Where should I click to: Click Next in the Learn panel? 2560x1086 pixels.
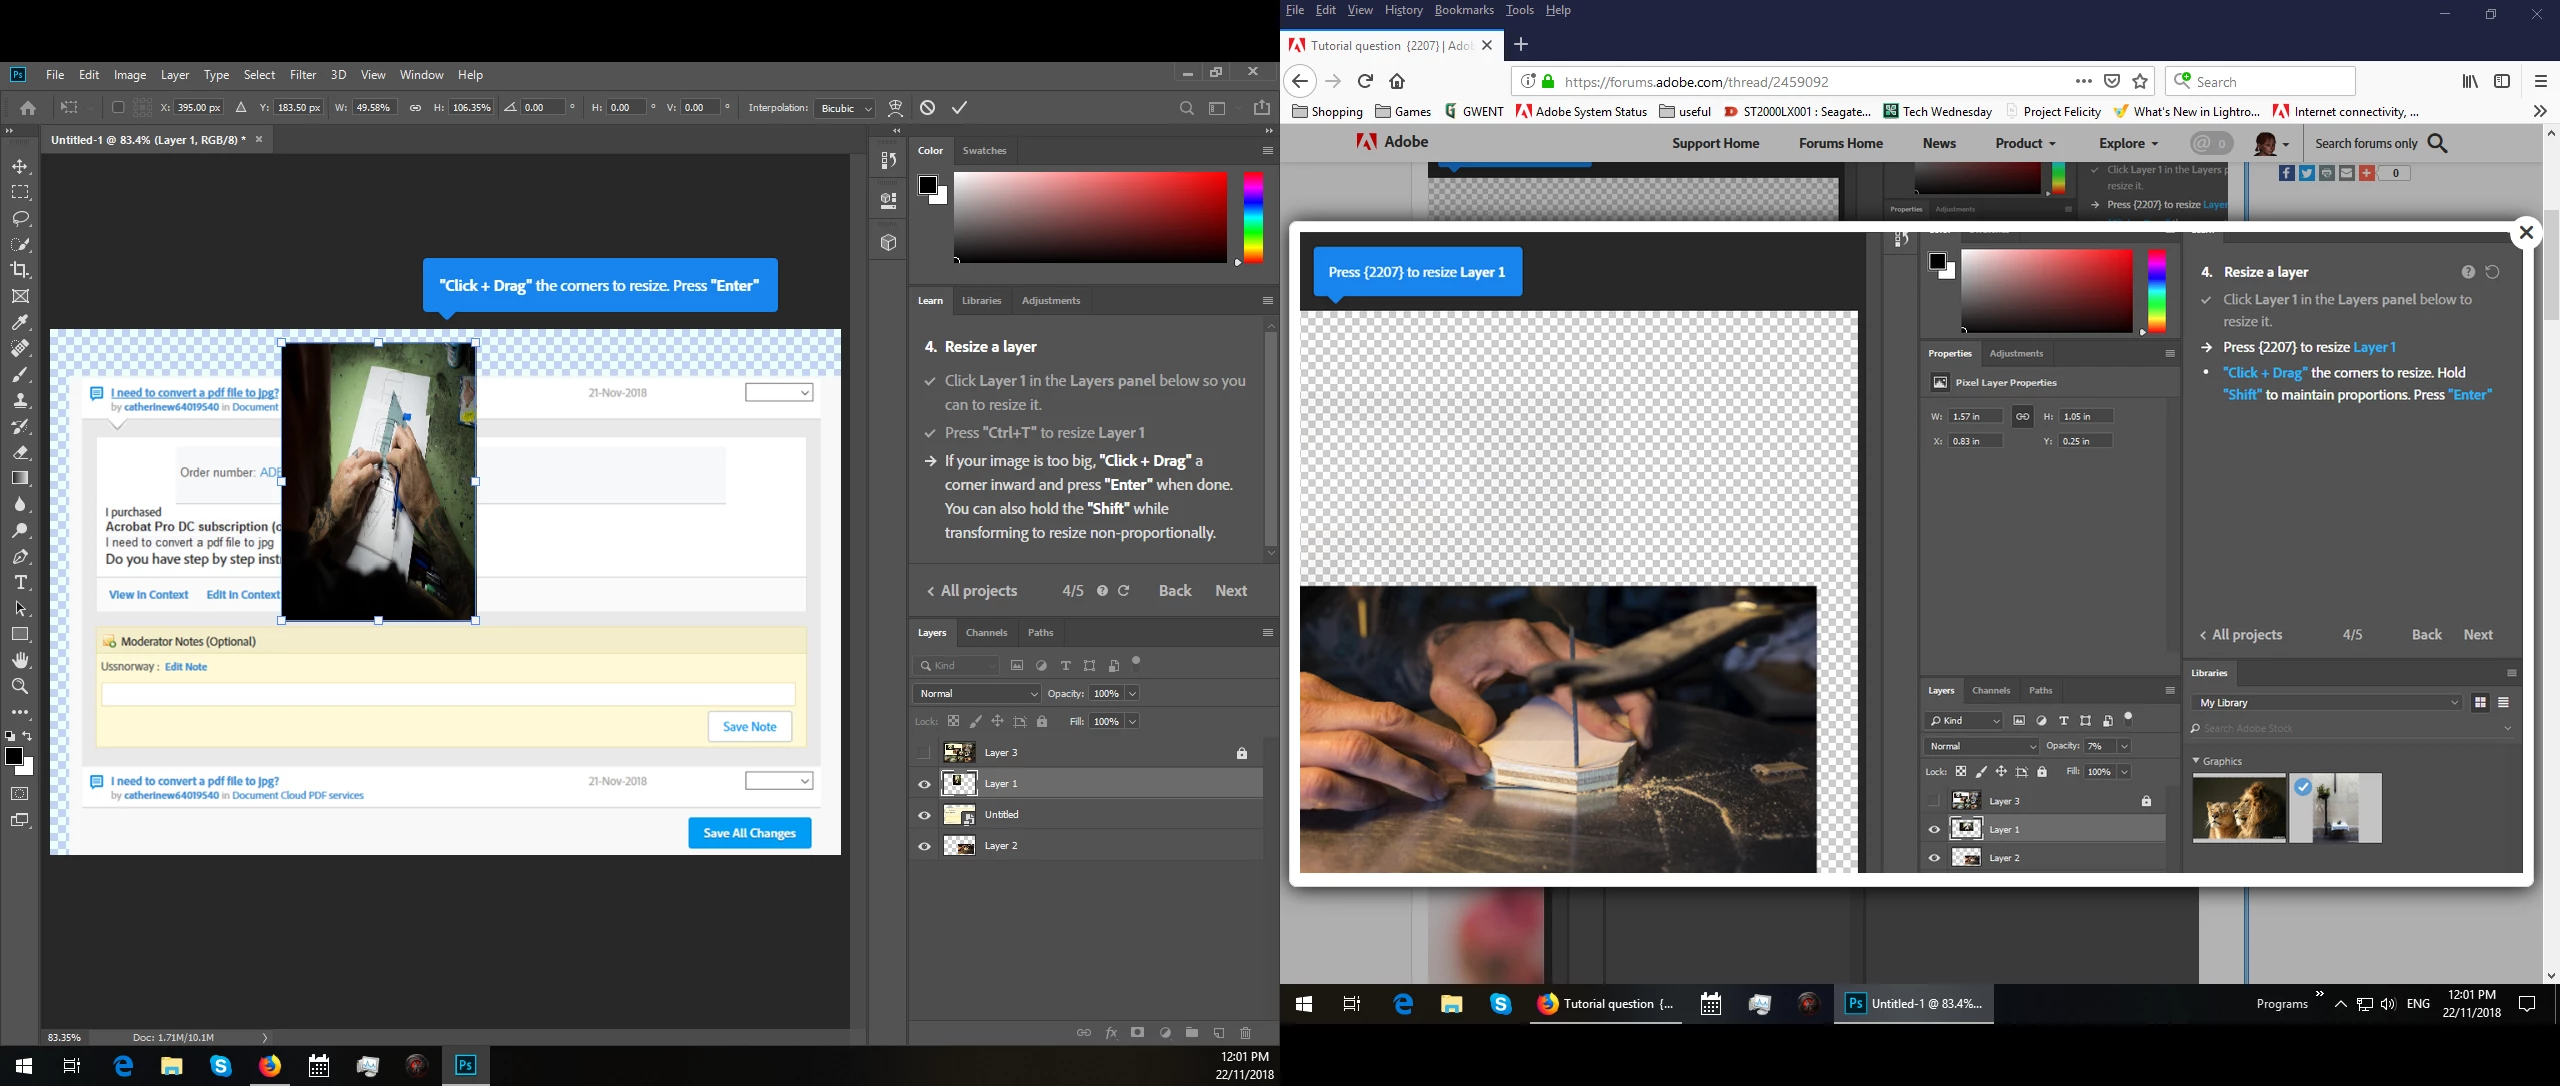tap(1231, 591)
